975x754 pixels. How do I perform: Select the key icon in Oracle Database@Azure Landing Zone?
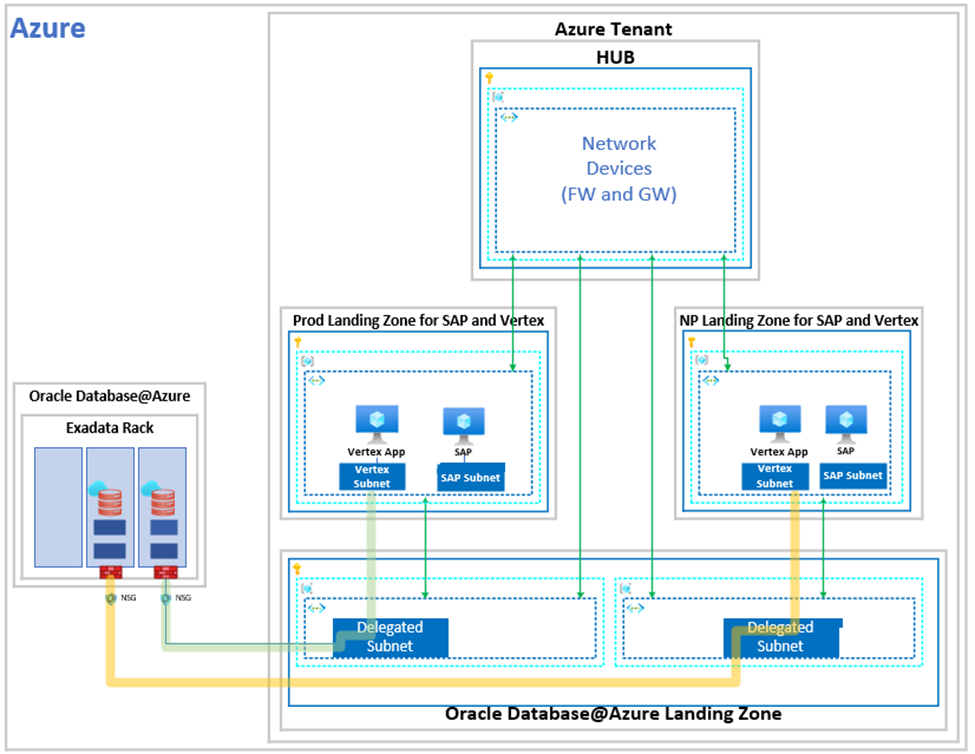coord(297,569)
